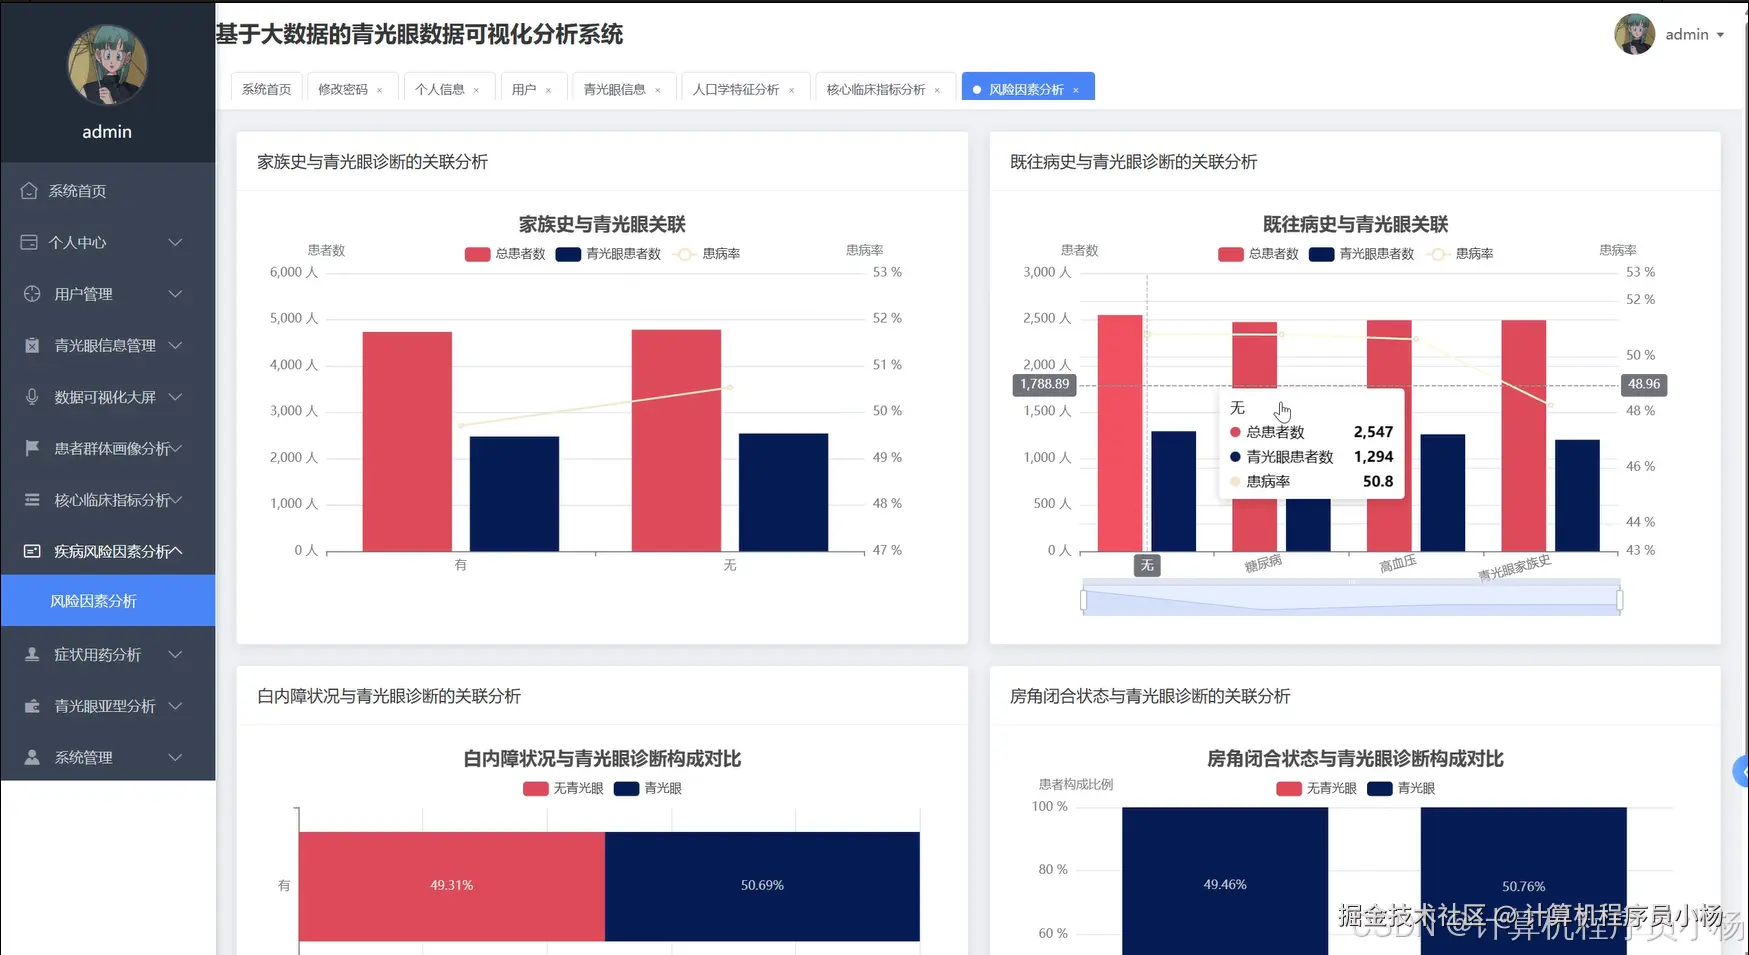Click the left handle of chart zoom slider

click(x=1084, y=600)
